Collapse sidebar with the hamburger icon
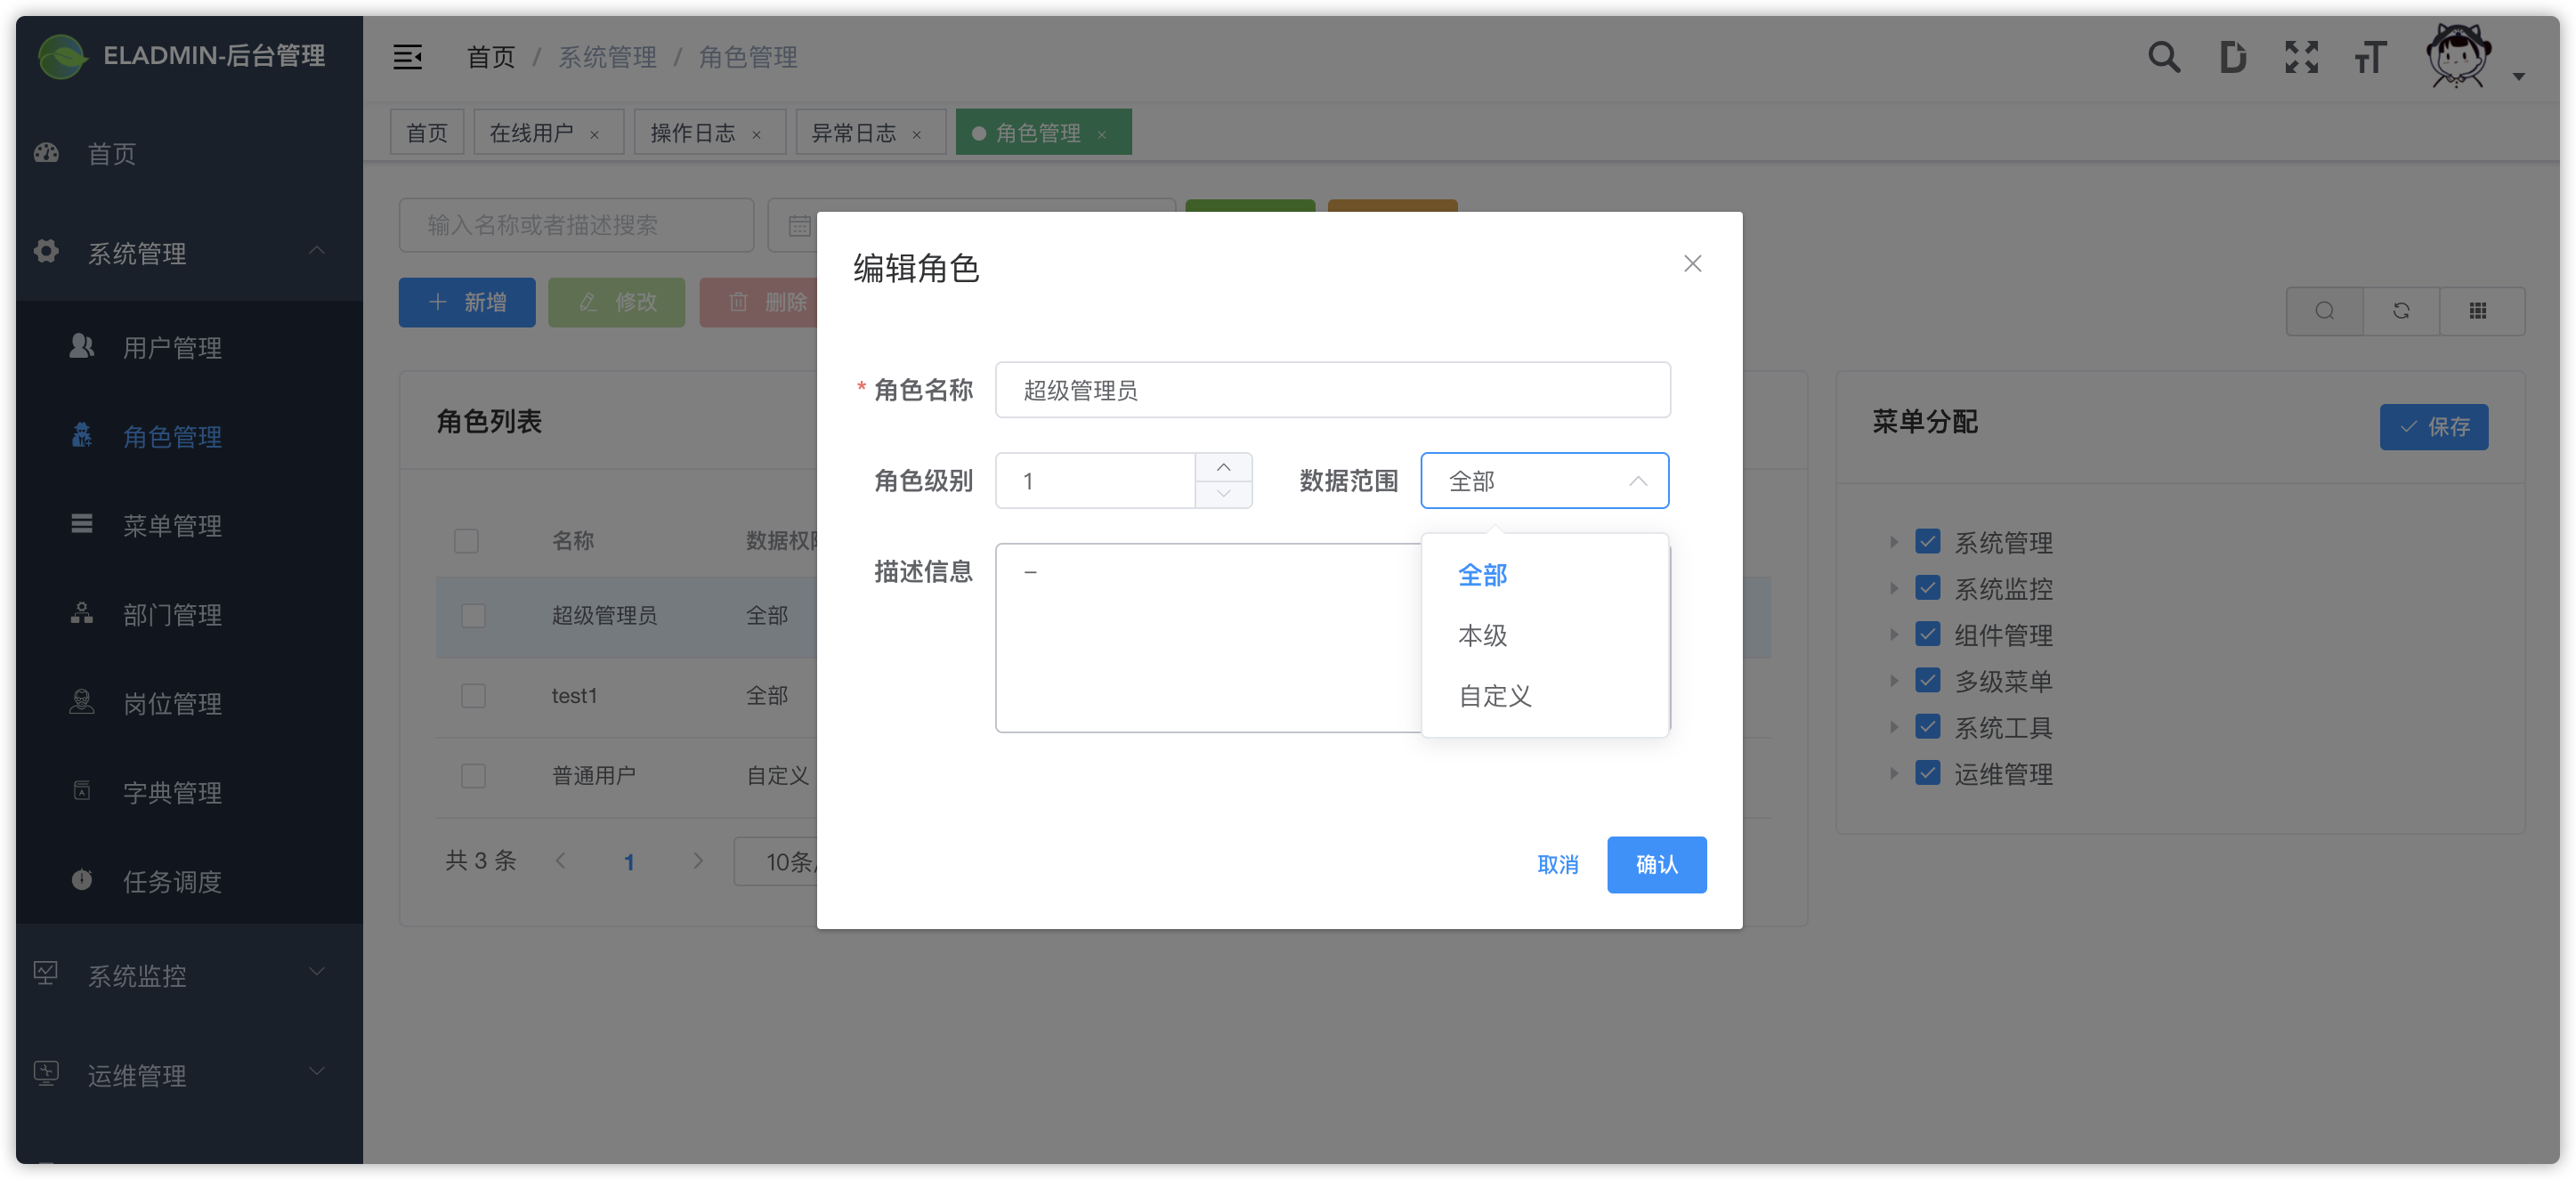The height and width of the screenshot is (1180, 2576). [x=407, y=57]
